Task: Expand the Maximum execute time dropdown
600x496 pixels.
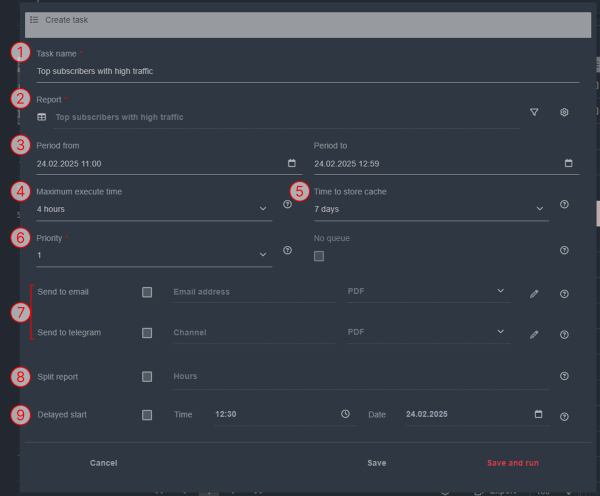Action: [x=263, y=209]
